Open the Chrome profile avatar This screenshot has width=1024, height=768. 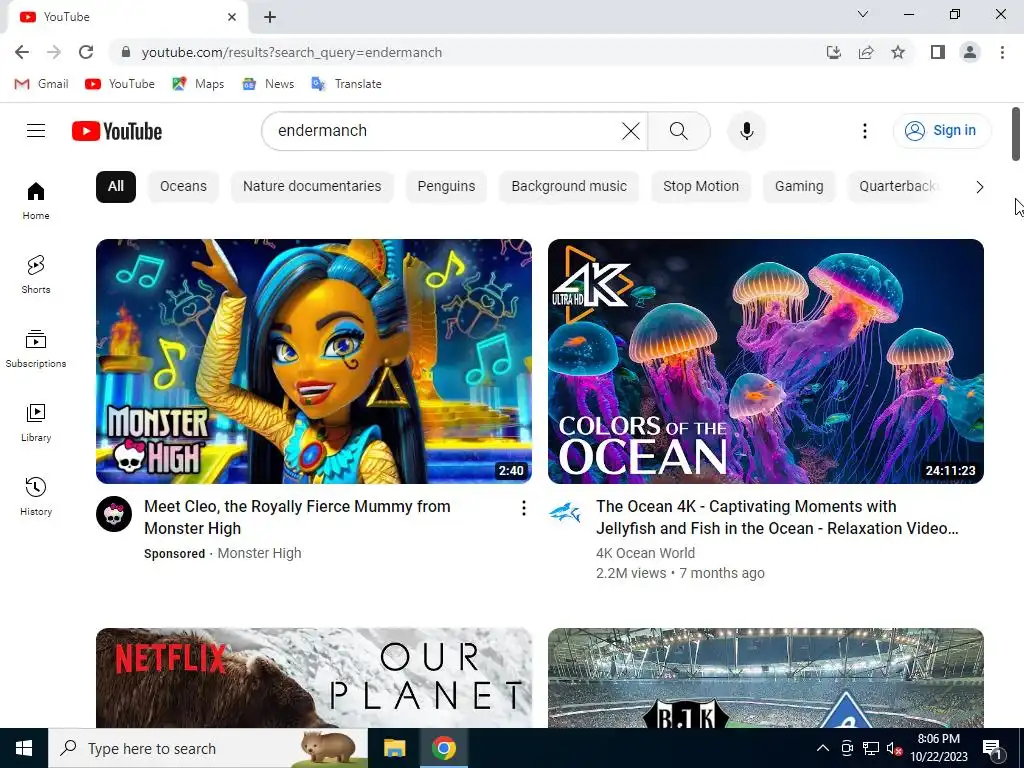coord(970,52)
